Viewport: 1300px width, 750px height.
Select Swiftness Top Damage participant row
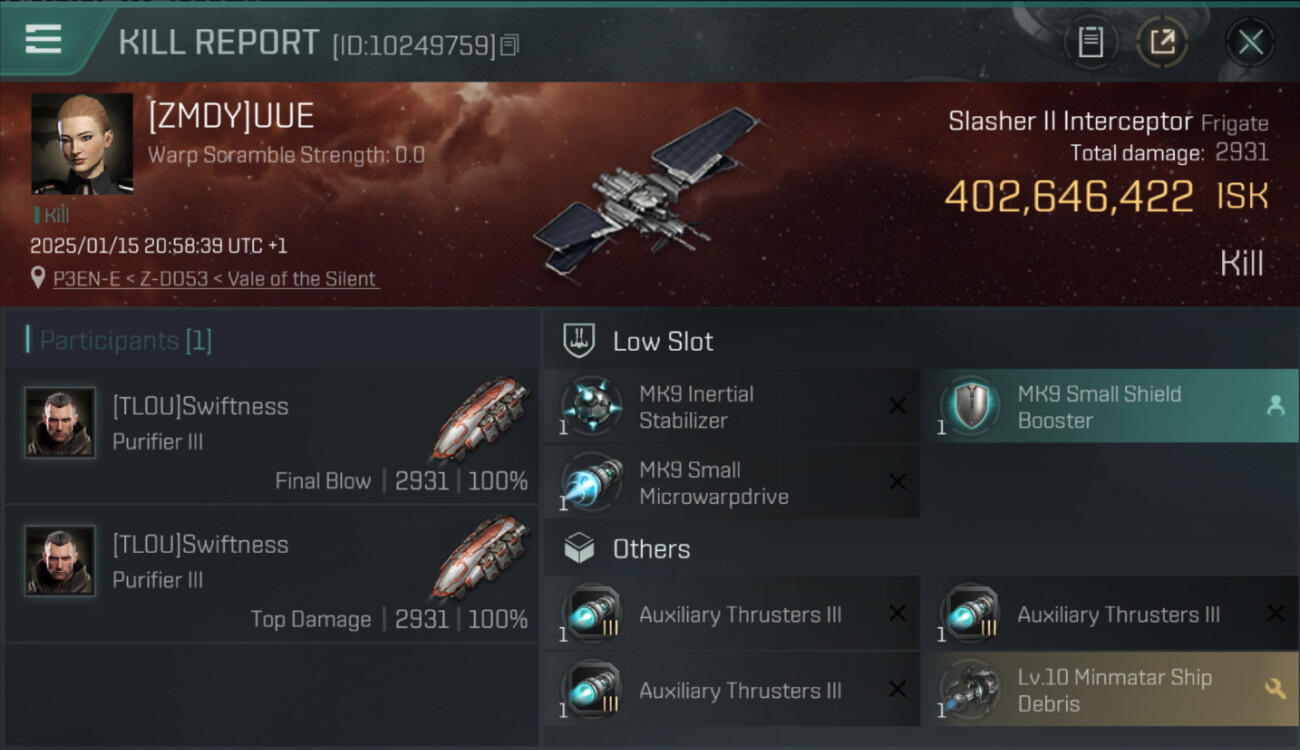pos(272,574)
